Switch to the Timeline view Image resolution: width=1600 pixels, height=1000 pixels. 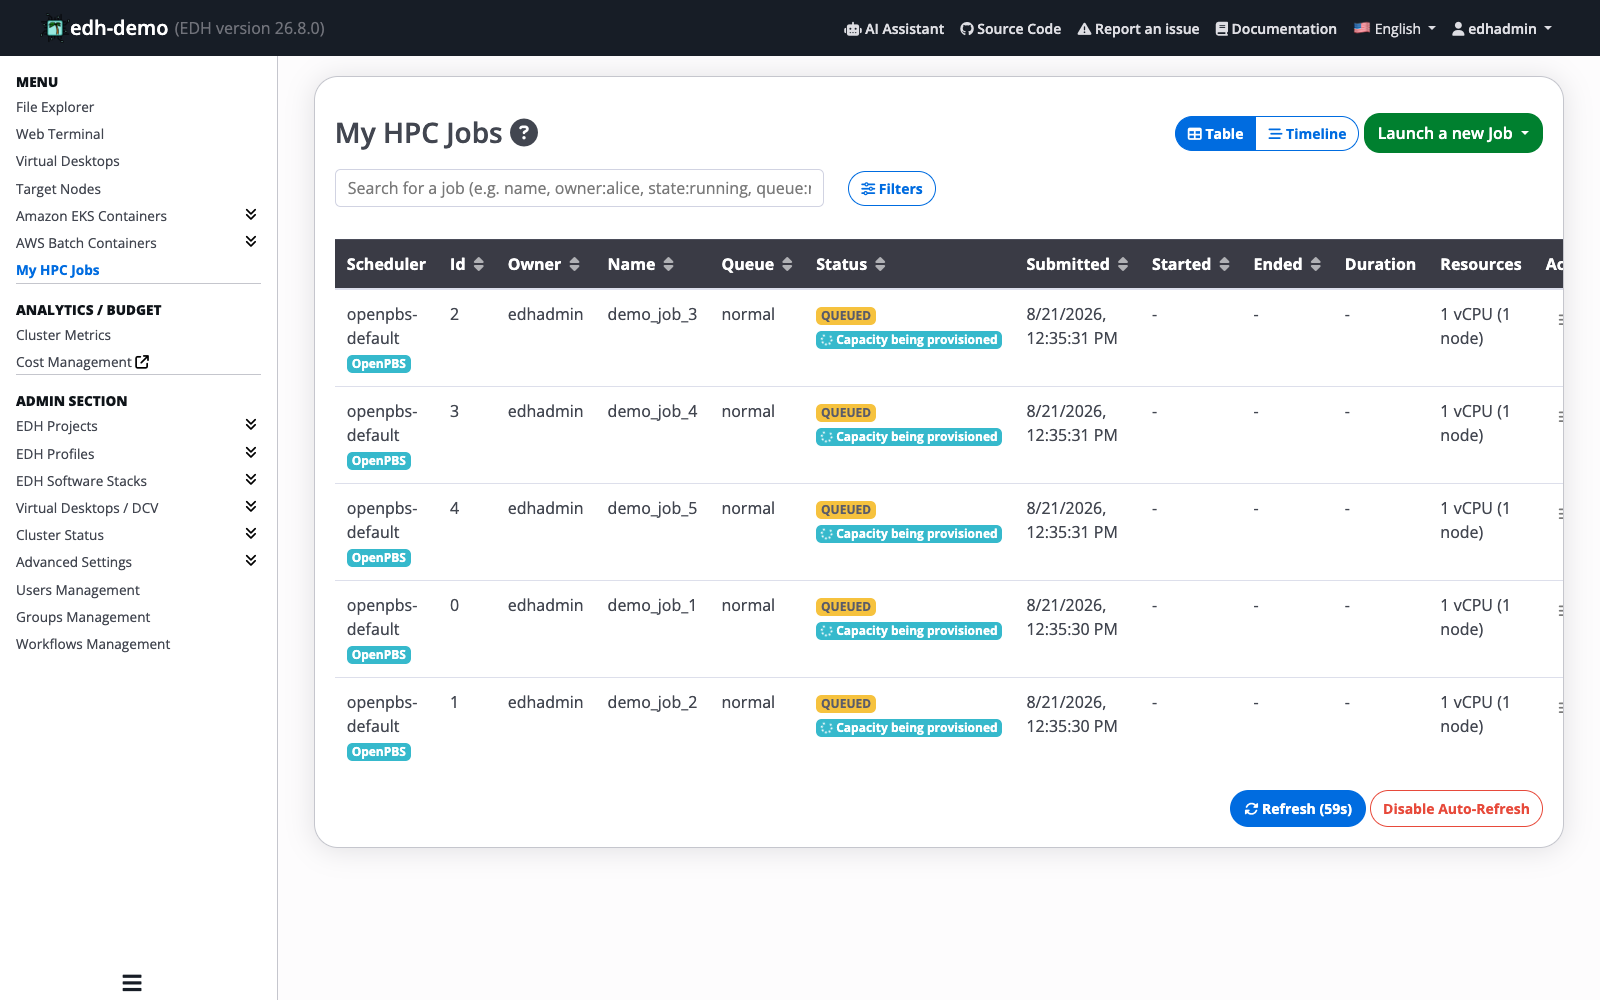[x=1307, y=134]
